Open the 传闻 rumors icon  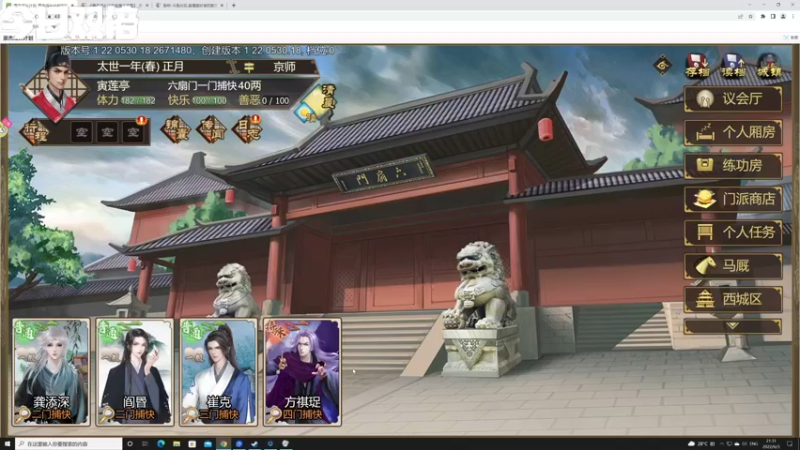(x=211, y=129)
